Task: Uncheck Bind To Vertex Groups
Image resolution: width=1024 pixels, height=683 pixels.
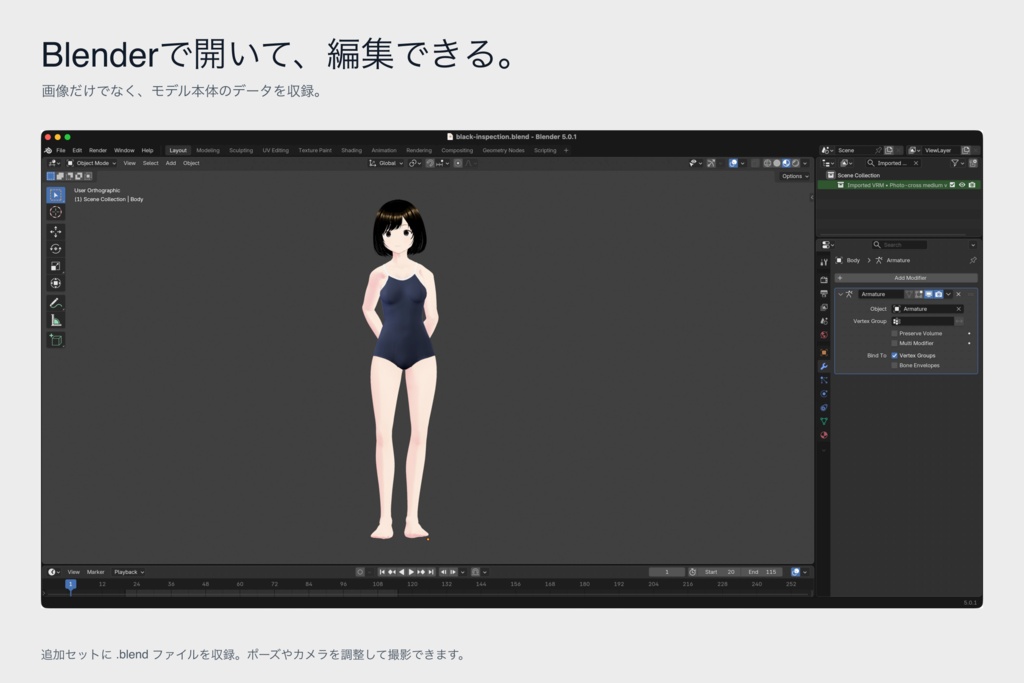Action: click(x=895, y=355)
